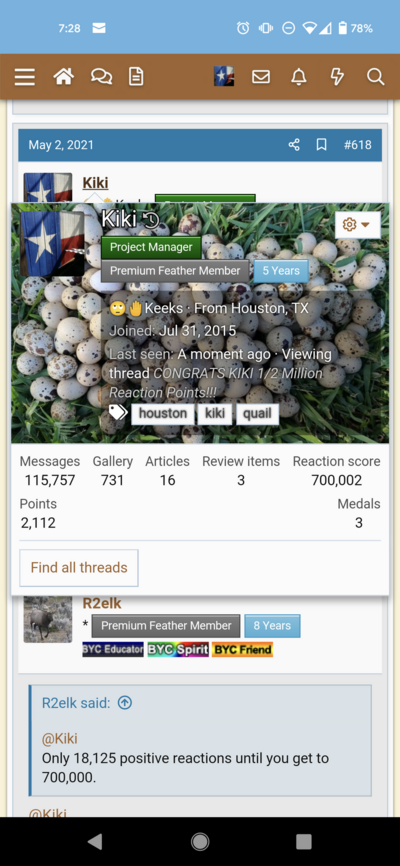Select the quail tag
The height and width of the screenshot is (866, 400).
click(257, 413)
